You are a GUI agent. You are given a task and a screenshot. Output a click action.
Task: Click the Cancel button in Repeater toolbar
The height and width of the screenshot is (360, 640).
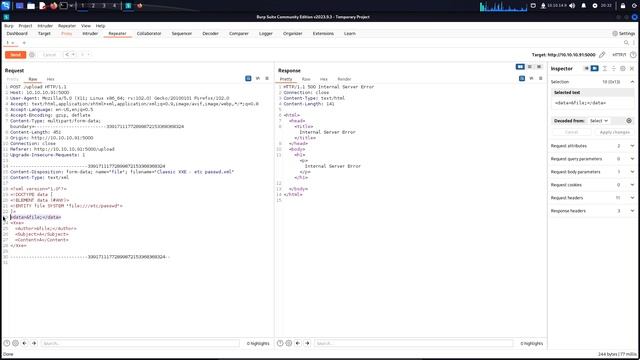49,55
